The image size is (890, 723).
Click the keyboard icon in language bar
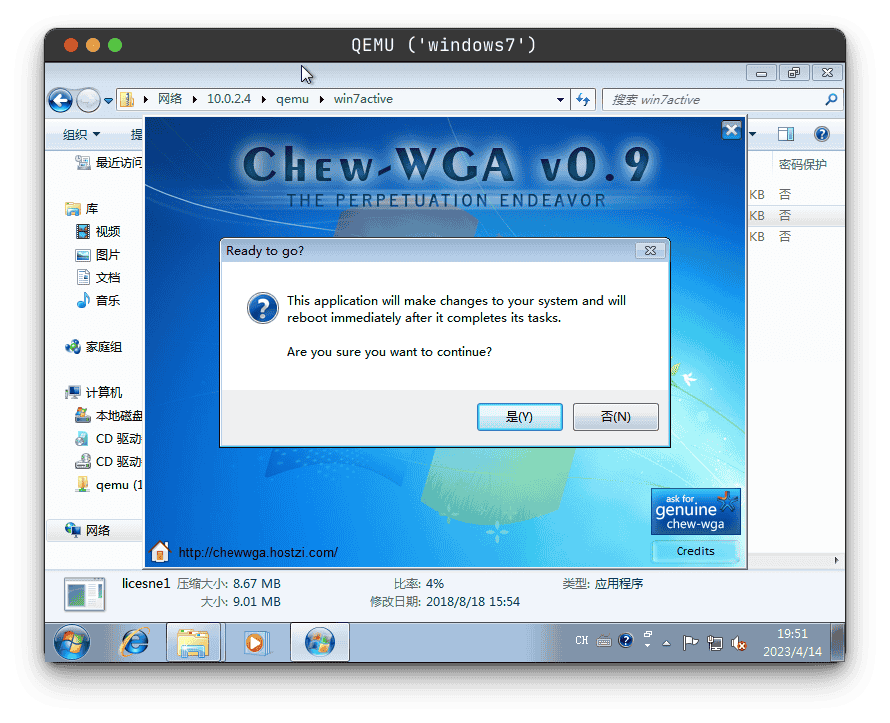pos(604,641)
